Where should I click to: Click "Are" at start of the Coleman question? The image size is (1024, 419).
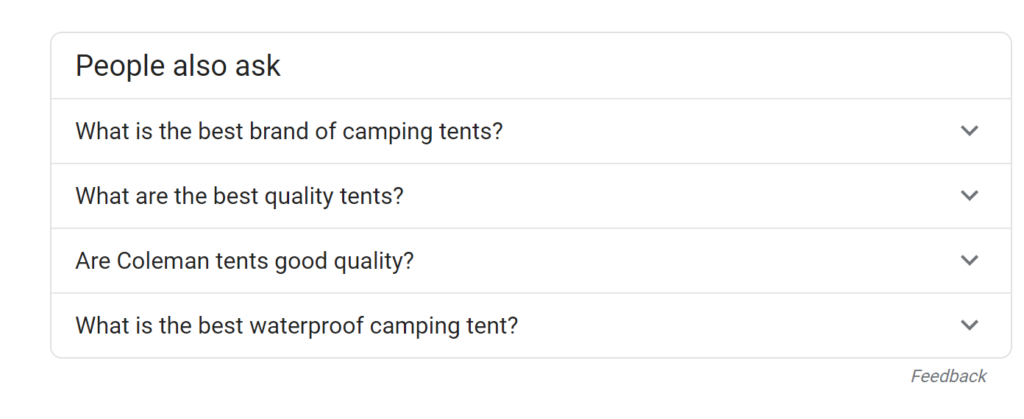pos(92,261)
